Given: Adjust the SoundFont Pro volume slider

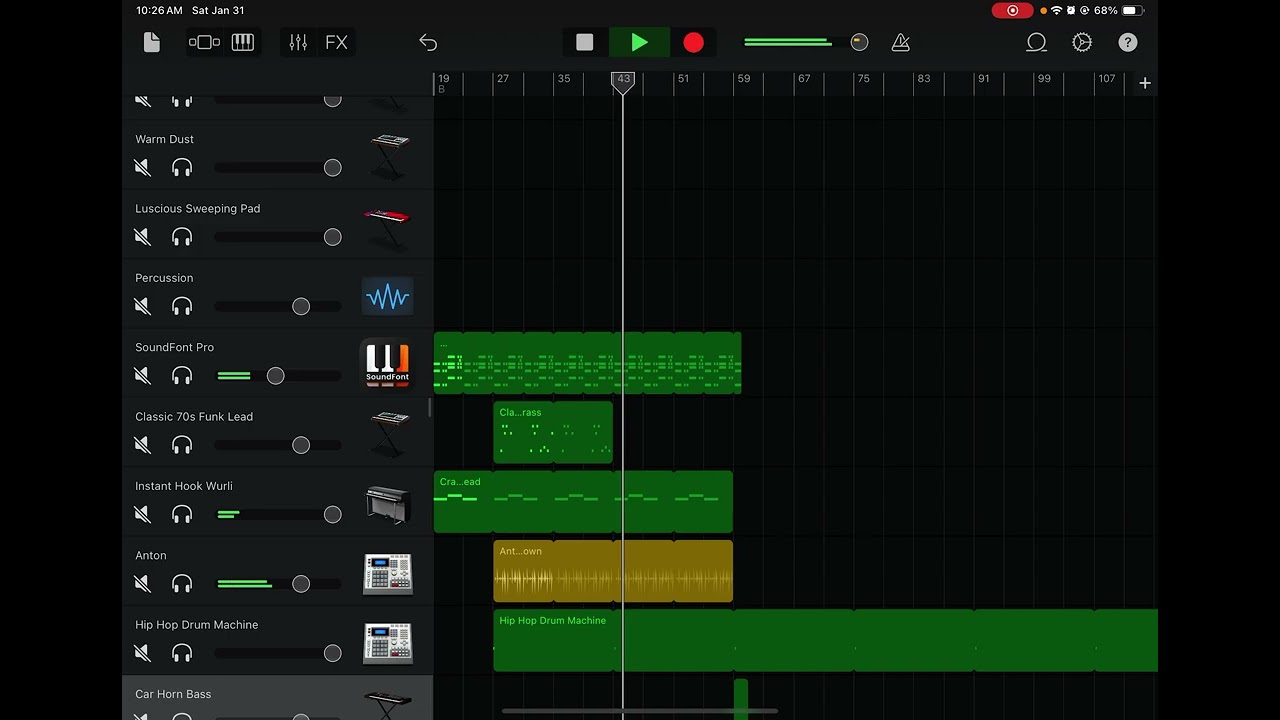Looking at the screenshot, I should click(279, 376).
